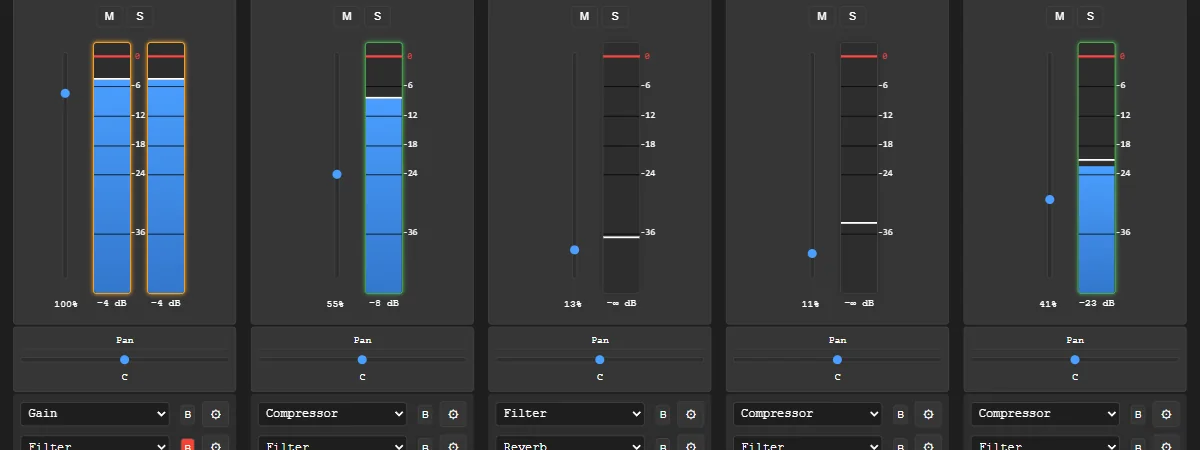The width and height of the screenshot is (1200, 450).
Task: Open settings gear for the Gain effect
Action: tap(215, 414)
